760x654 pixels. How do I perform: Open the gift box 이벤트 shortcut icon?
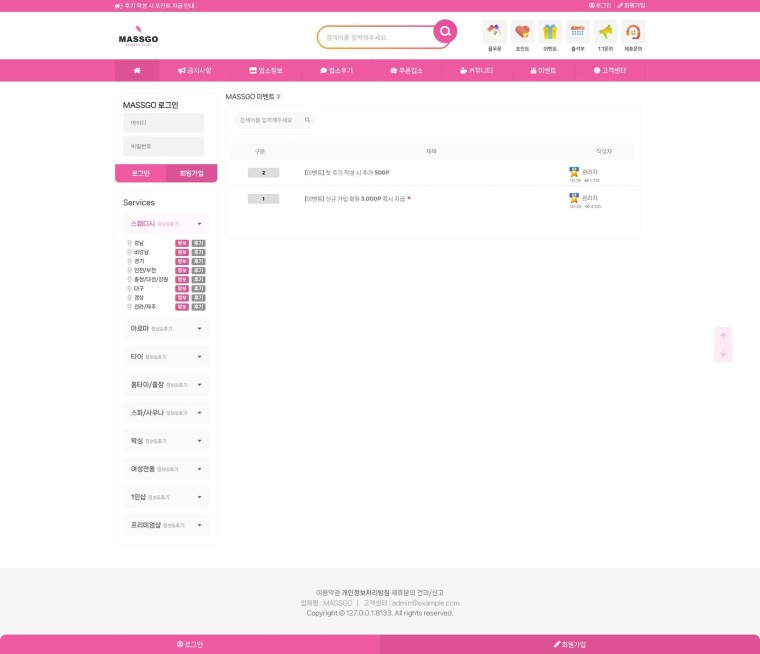[550, 32]
